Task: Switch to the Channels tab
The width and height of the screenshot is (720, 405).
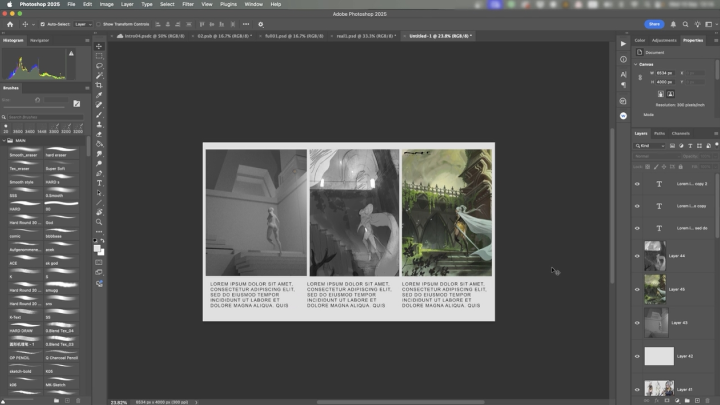Action: pyautogui.click(x=680, y=133)
